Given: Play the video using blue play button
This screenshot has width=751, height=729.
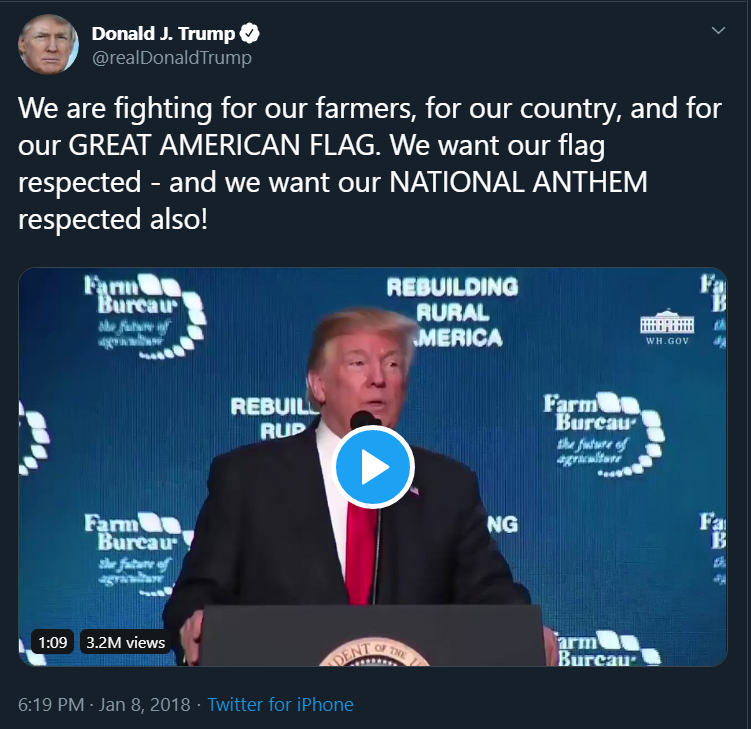Looking at the screenshot, I should [x=373, y=467].
